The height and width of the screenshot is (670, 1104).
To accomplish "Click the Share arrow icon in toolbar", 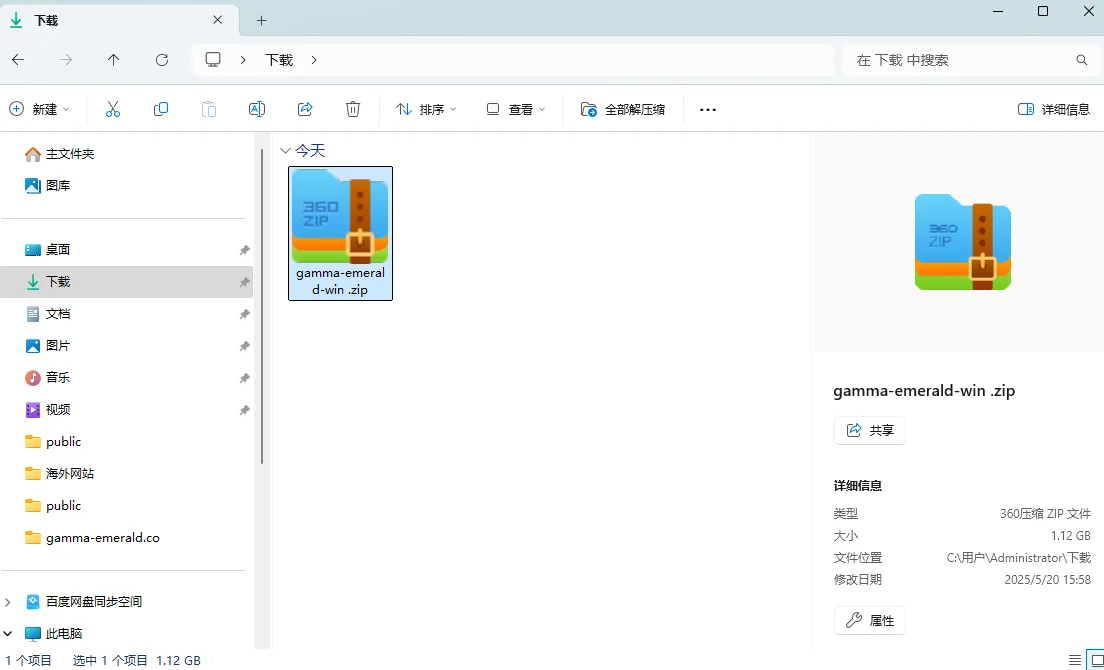I will 305,109.
